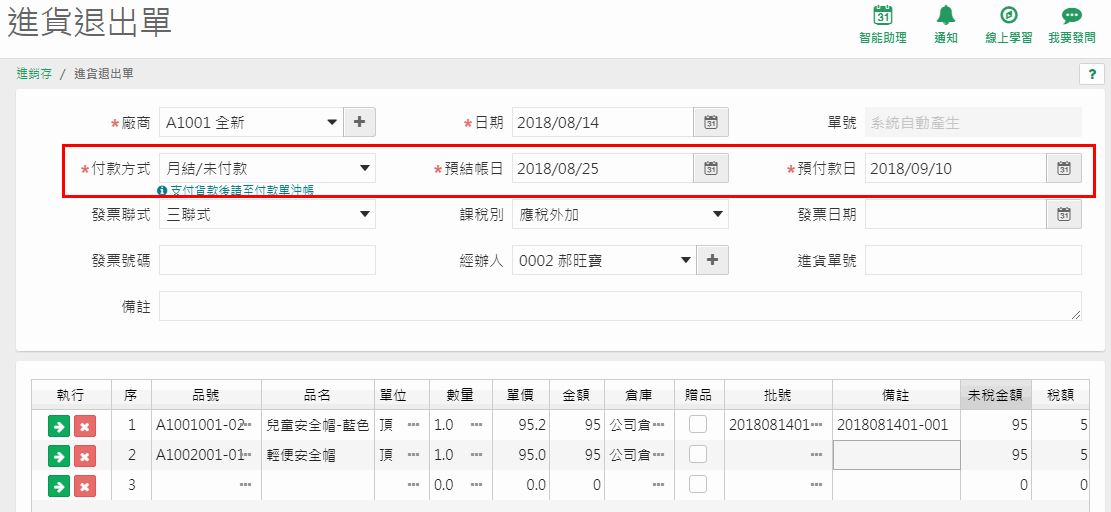Image resolution: width=1111 pixels, height=512 pixels.
Task: Expand the 廠商 dropdown A1001 全新
Action: [332, 123]
